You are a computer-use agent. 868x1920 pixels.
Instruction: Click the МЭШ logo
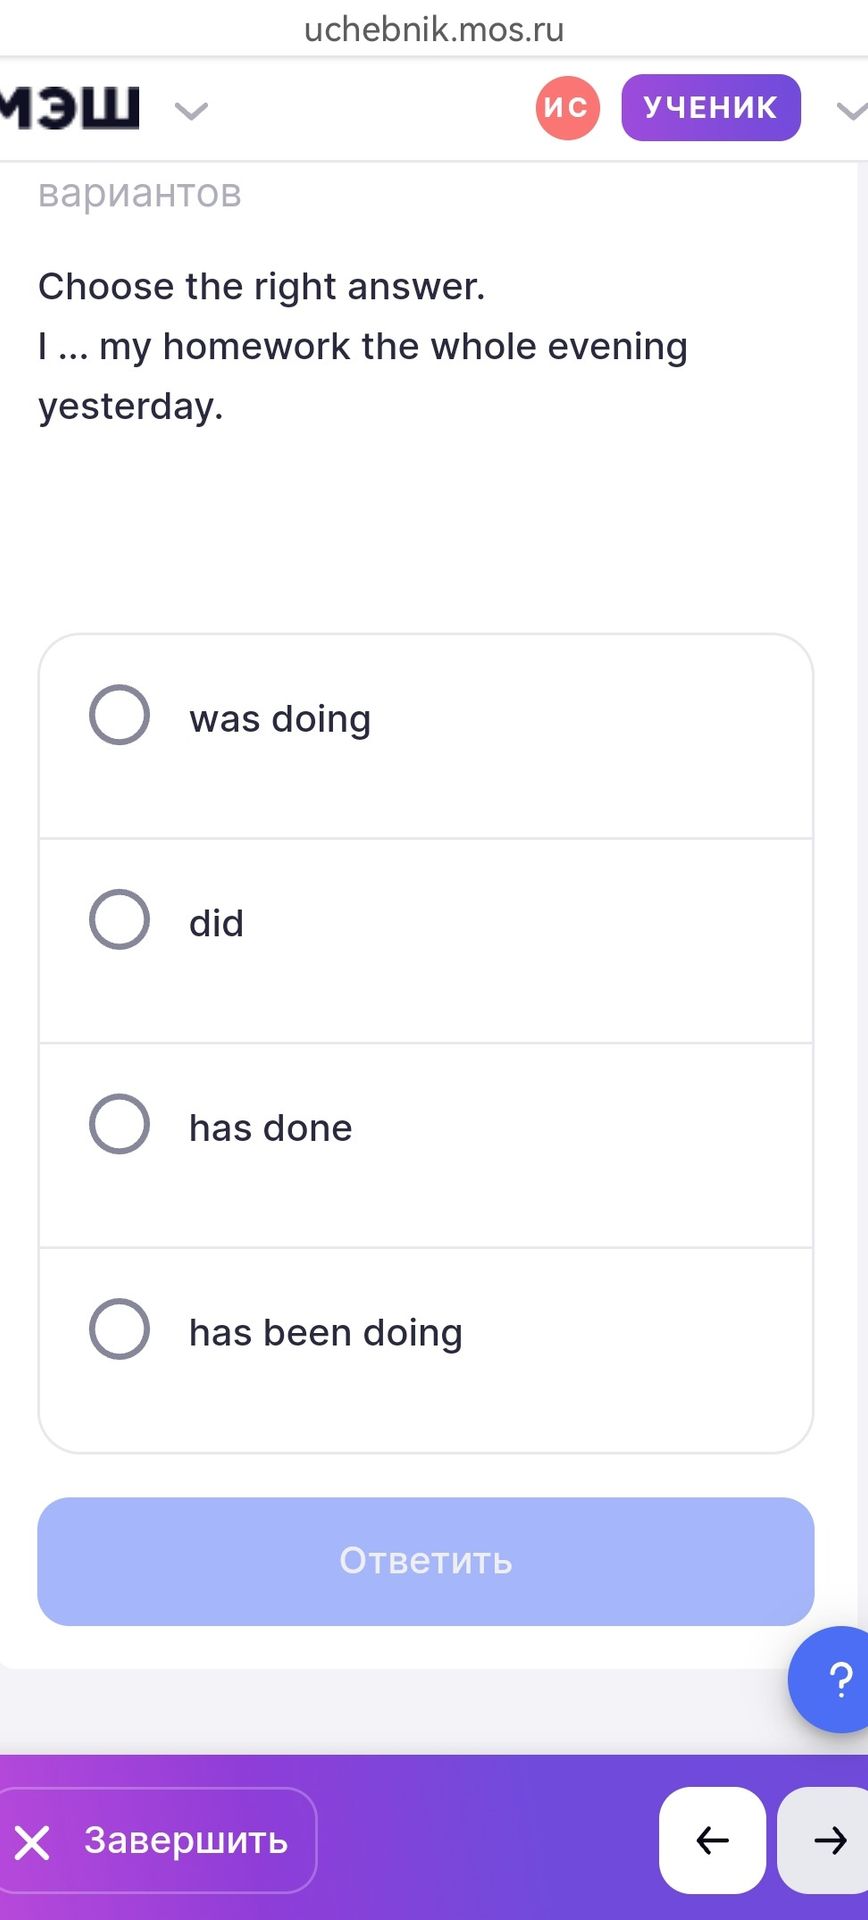[69, 108]
